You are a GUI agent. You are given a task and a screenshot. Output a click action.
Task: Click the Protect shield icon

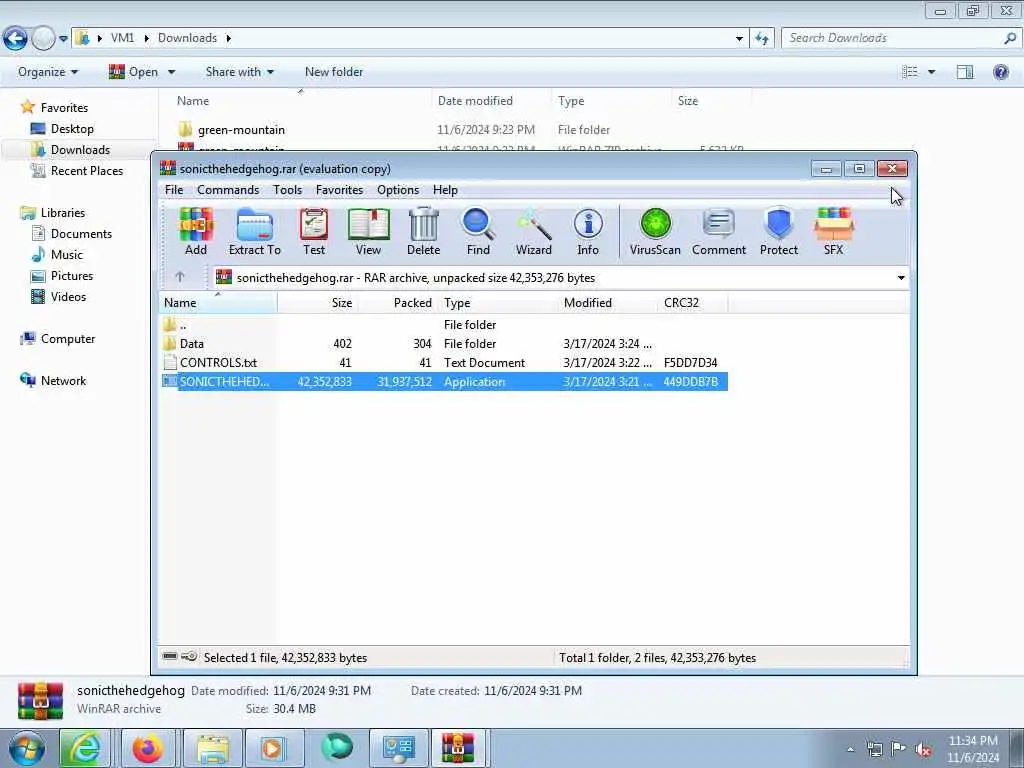(779, 232)
